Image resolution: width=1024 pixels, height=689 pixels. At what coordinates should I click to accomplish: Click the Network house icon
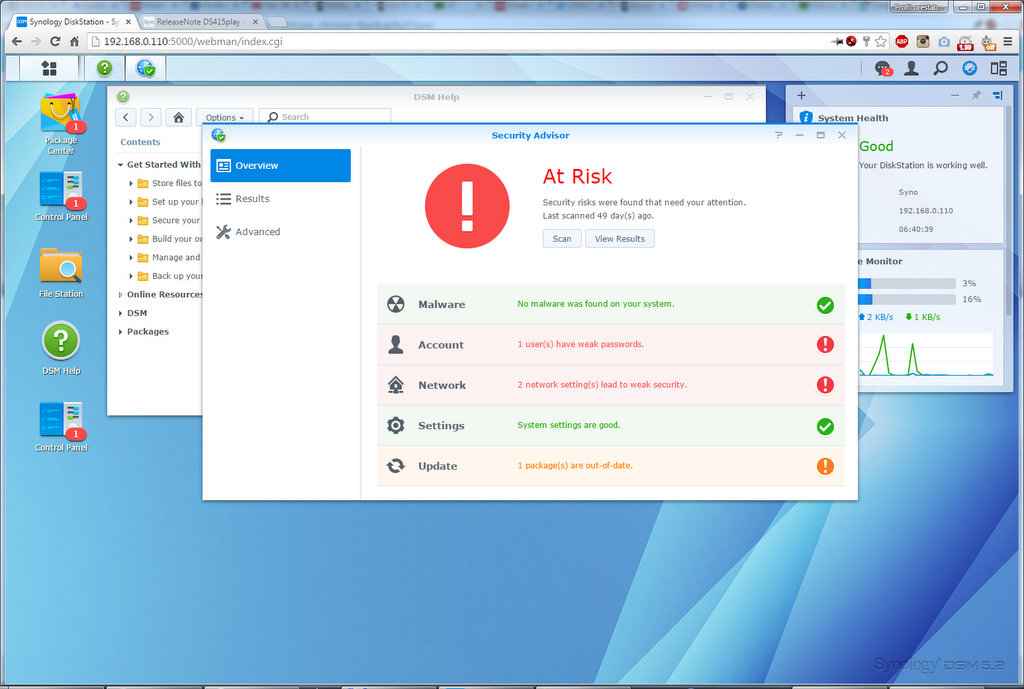[396, 385]
